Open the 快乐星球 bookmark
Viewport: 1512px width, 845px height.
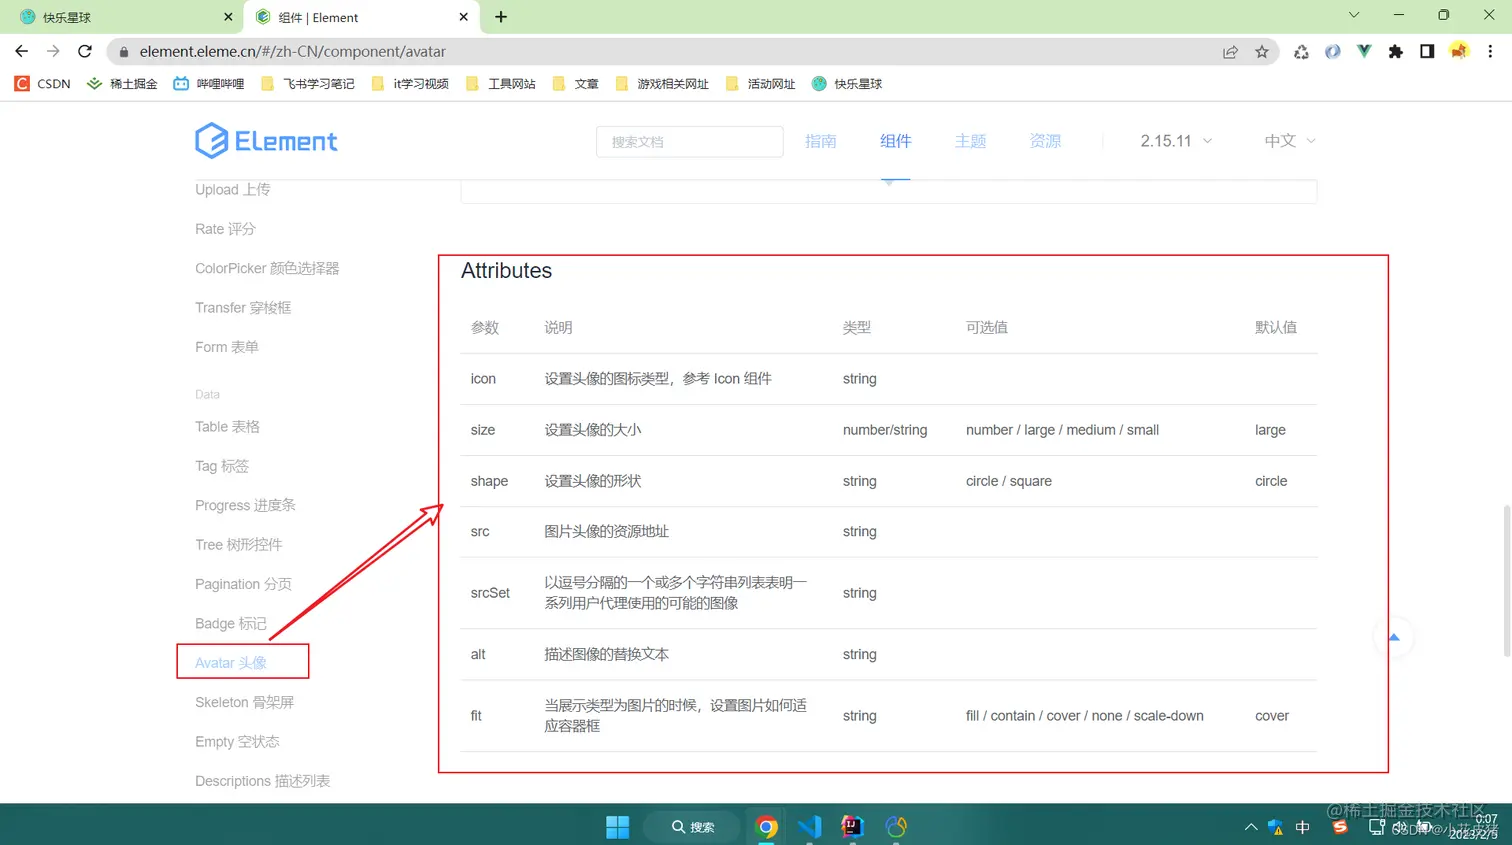tap(847, 84)
